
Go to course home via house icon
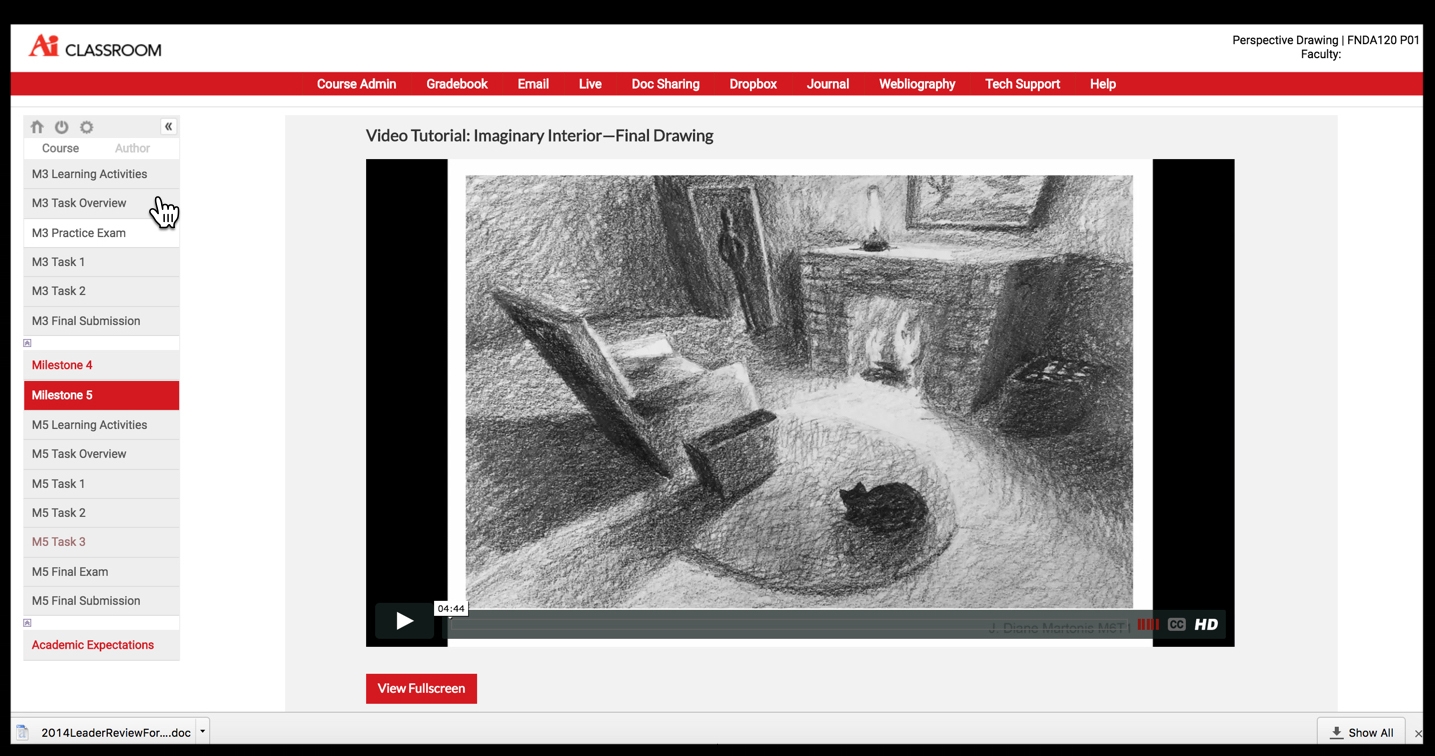tap(37, 127)
